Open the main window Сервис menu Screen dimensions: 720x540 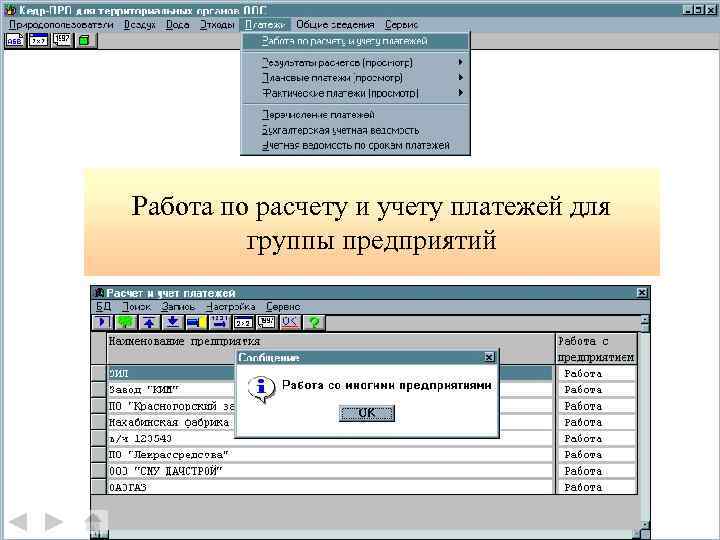(401, 25)
